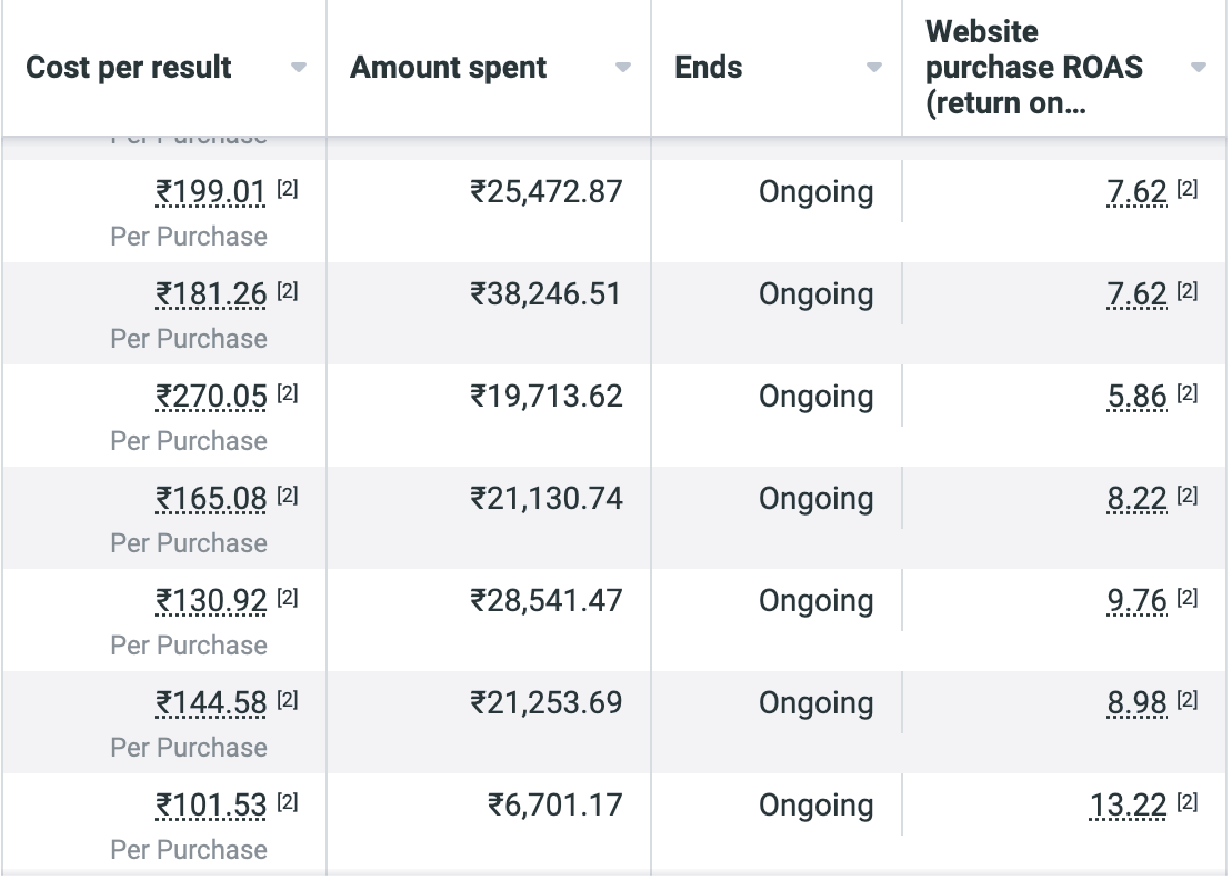Click the footnote [2] marker beside ROAS 9.76

1187,597
